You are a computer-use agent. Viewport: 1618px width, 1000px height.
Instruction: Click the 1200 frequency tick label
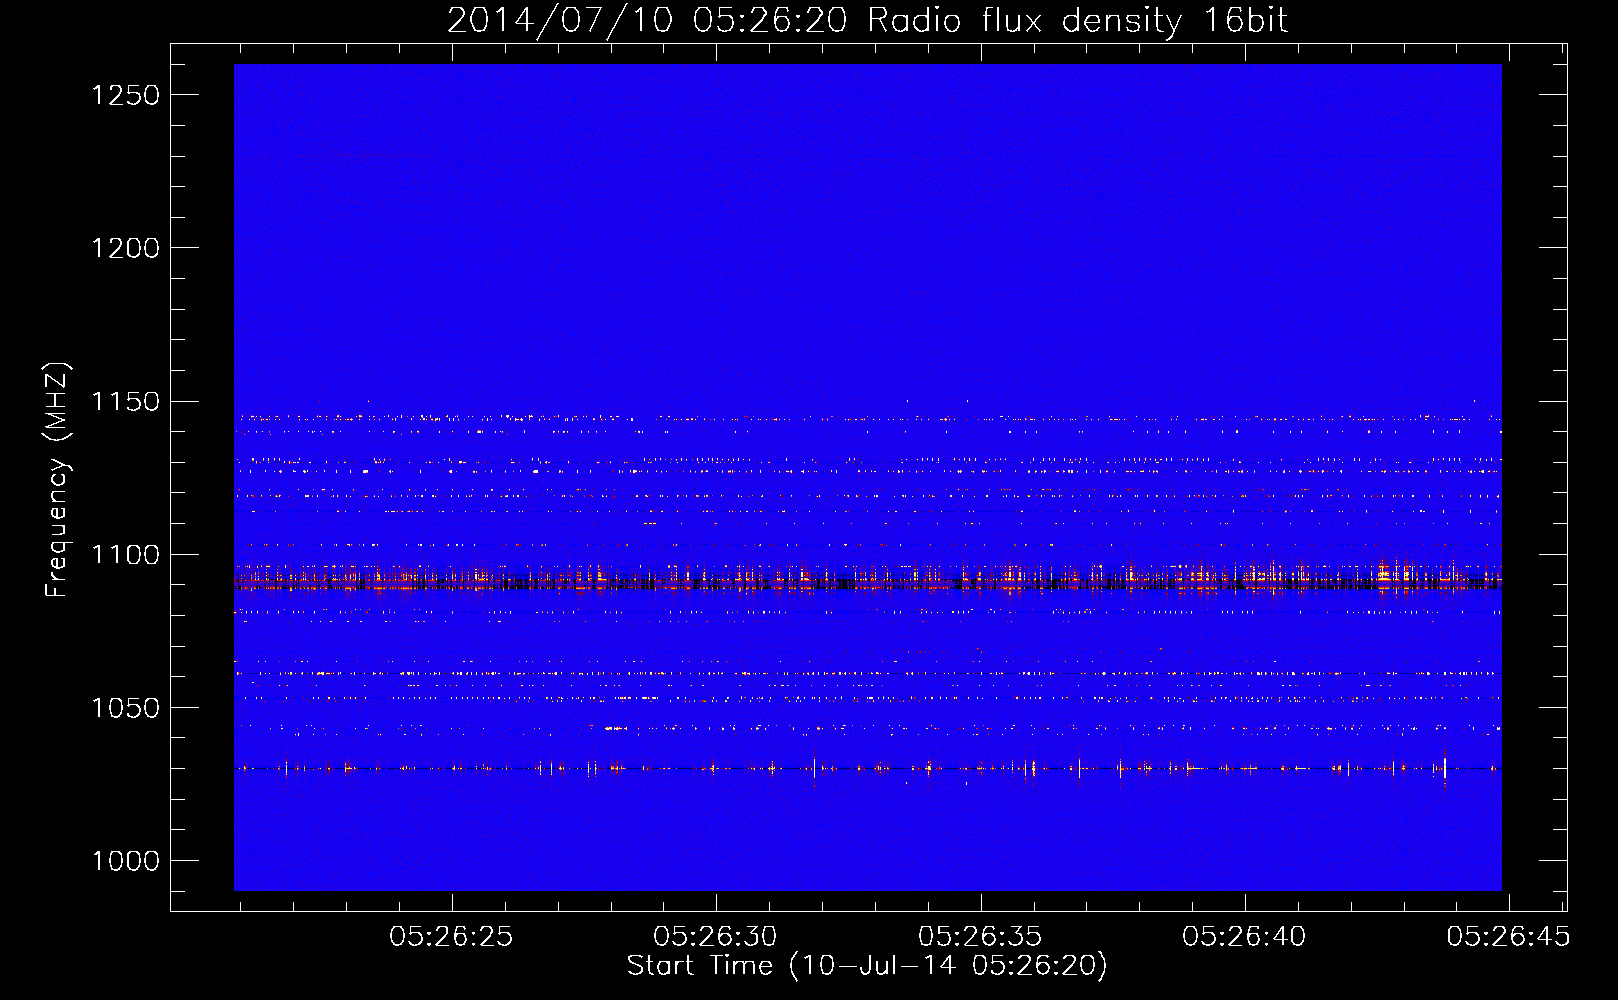click(125, 248)
